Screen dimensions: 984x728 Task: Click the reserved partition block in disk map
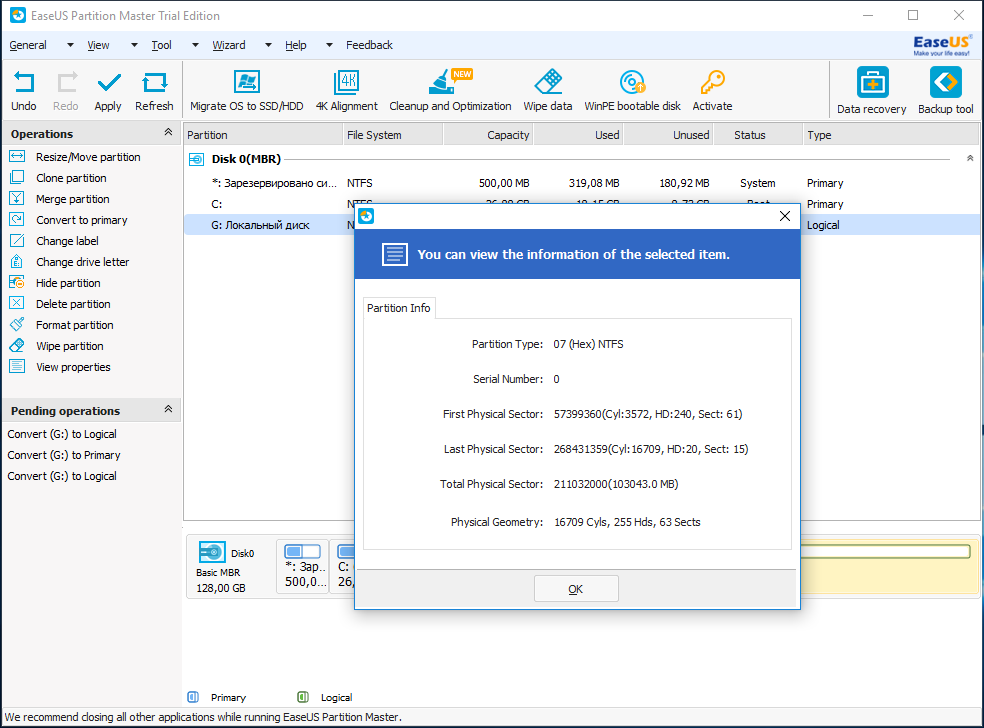point(302,567)
